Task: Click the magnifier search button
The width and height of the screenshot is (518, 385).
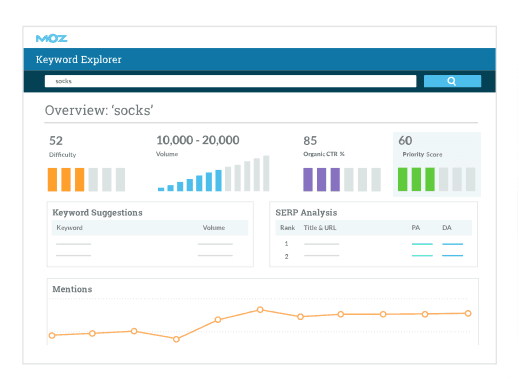Action: coord(452,81)
